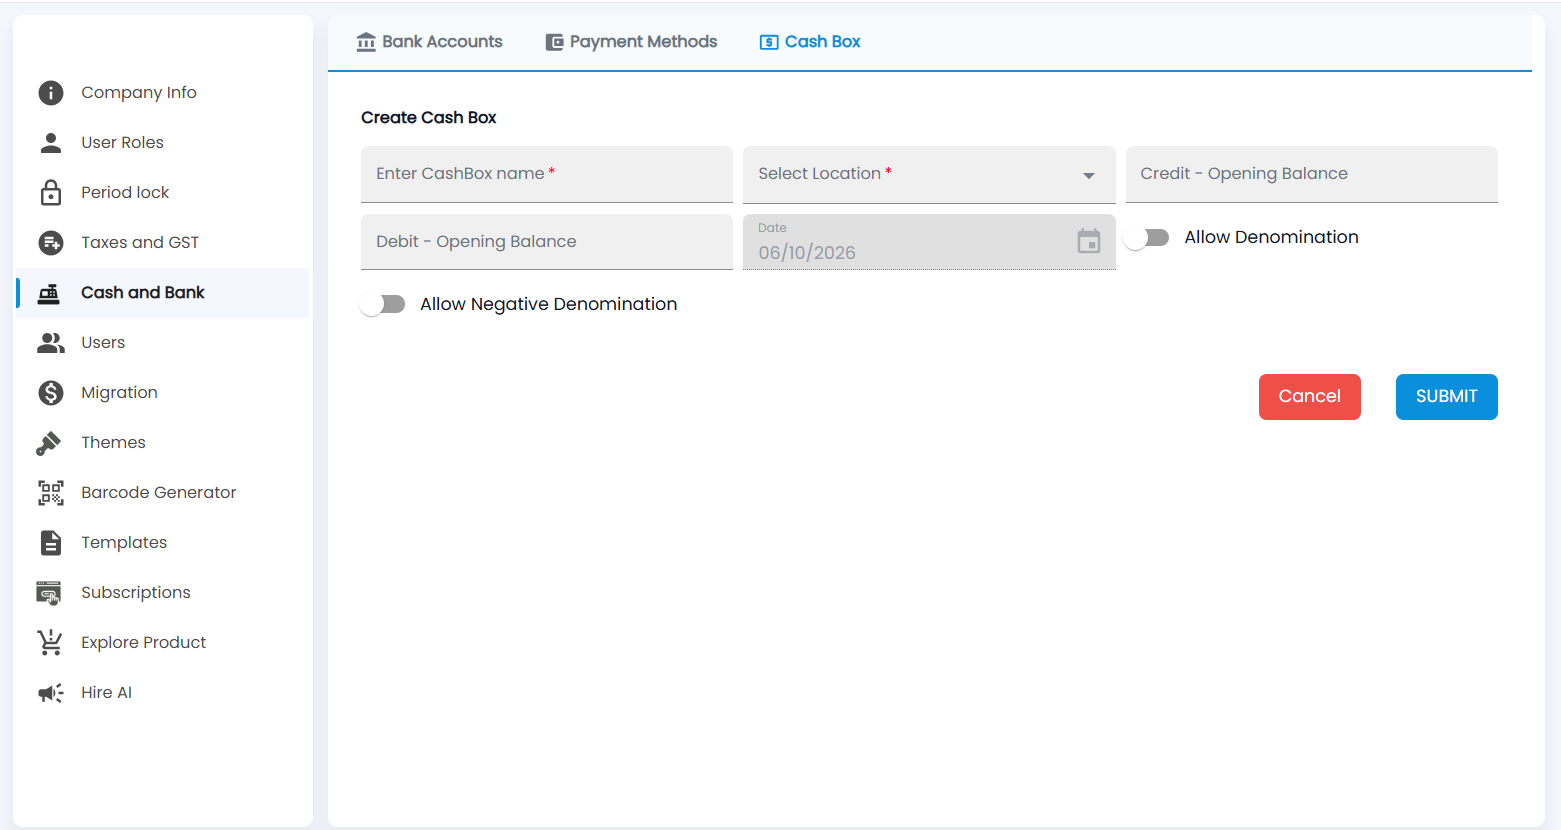Click the Company Info icon
The height and width of the screenshot is (830, 1561).
point(51,93)
